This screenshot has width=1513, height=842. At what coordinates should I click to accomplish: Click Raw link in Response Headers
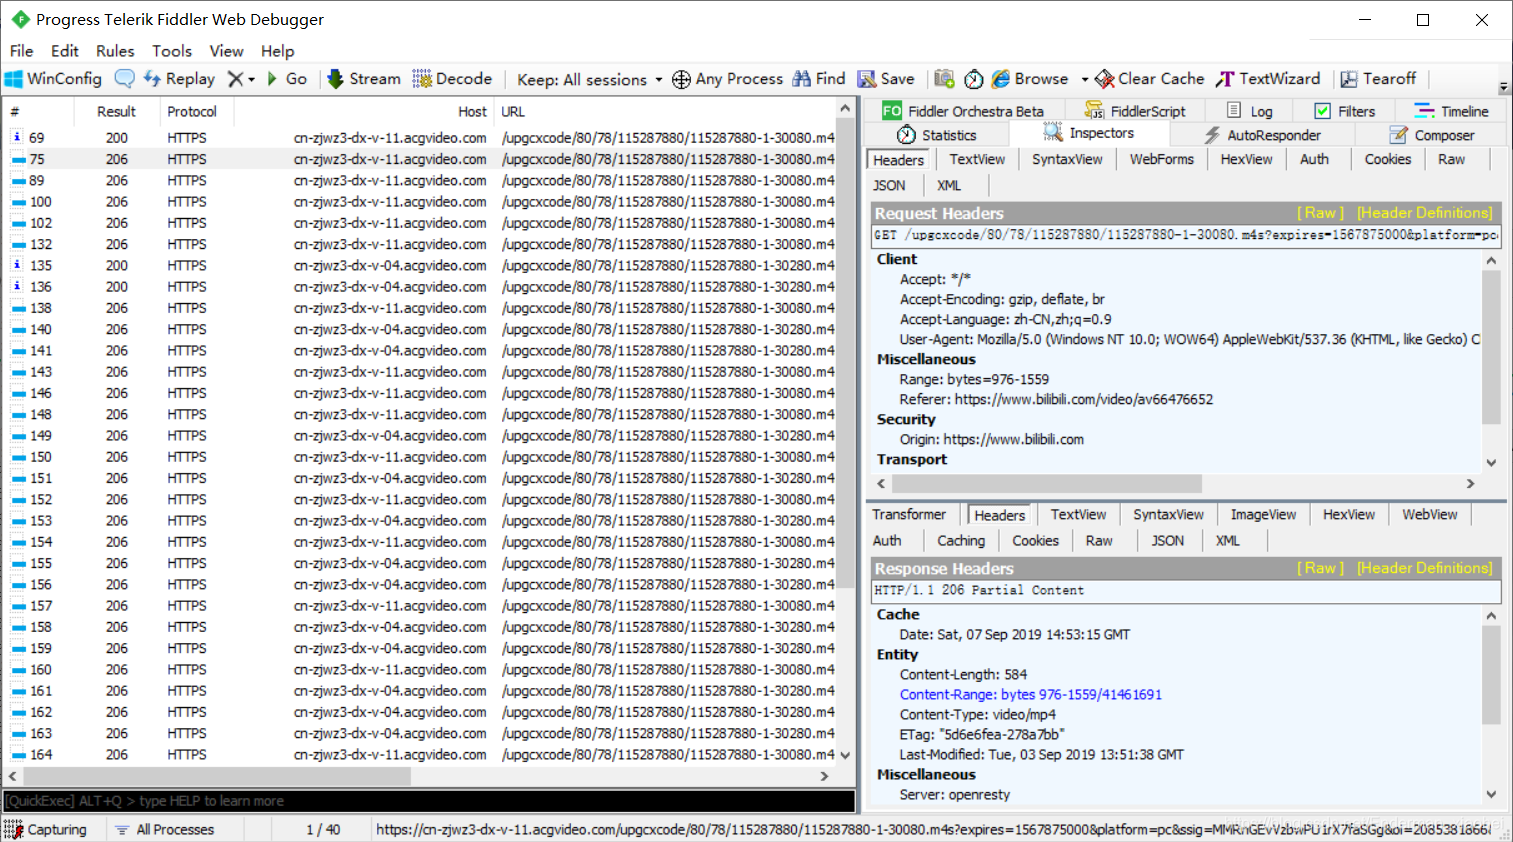click(1320, 568)
